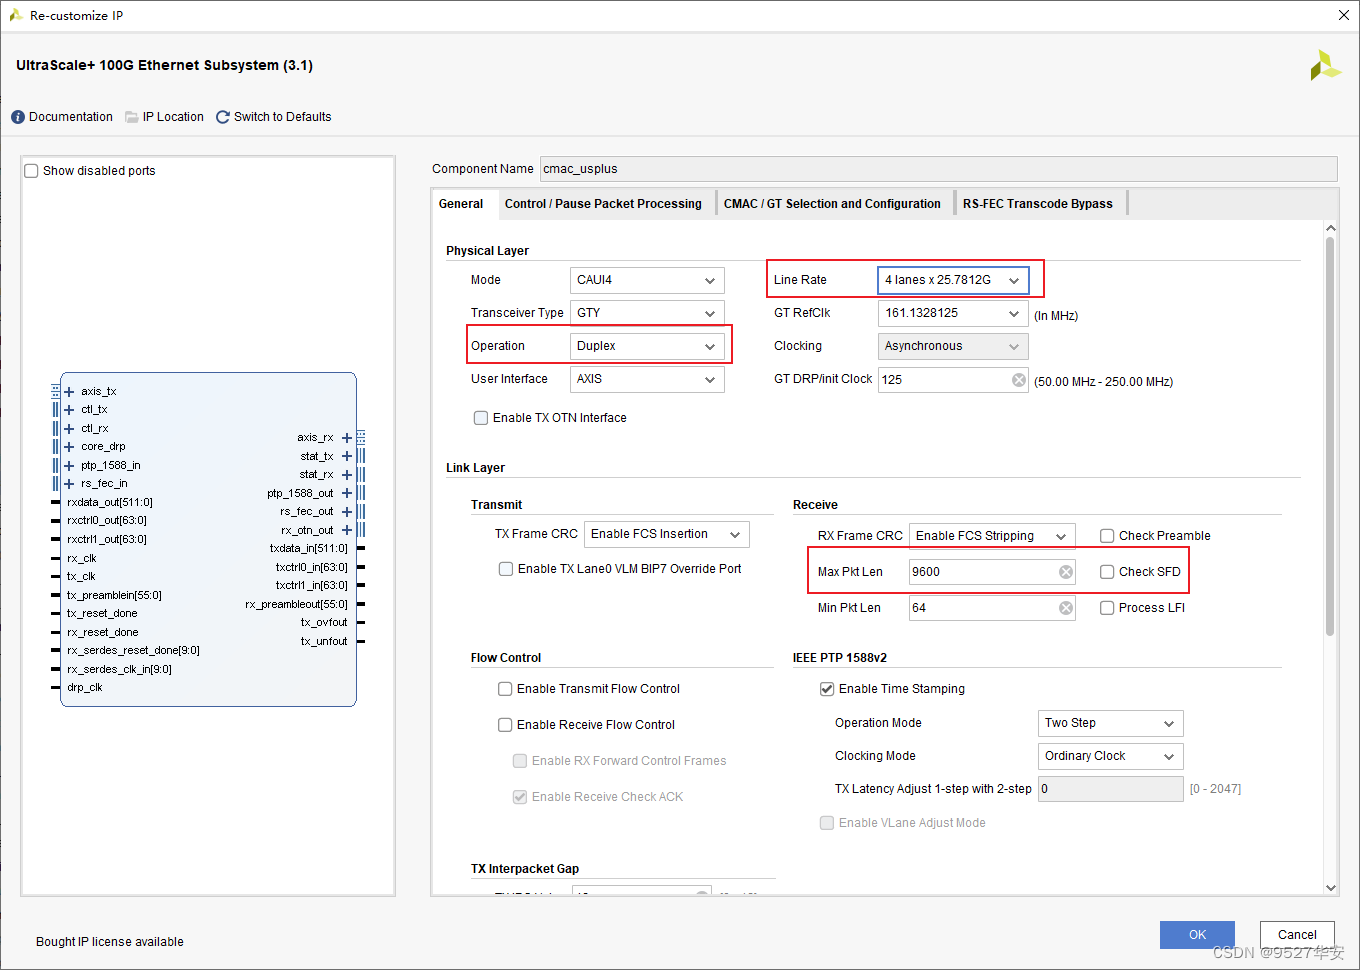The height and width of the screenshot is (970, 1360).
Task: Expand the core_drp port plus icon
Action: point(69,446)
